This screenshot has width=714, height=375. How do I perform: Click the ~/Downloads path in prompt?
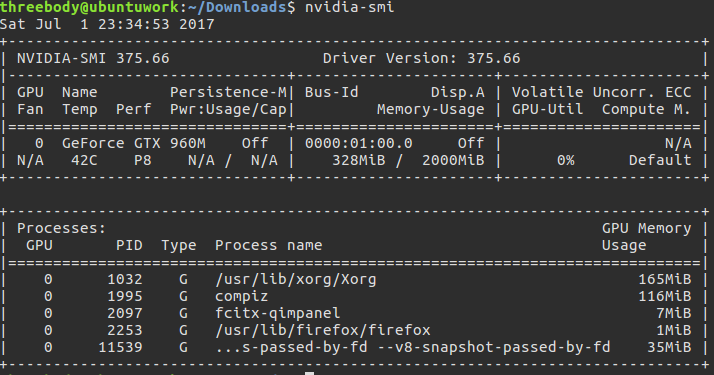236,7
